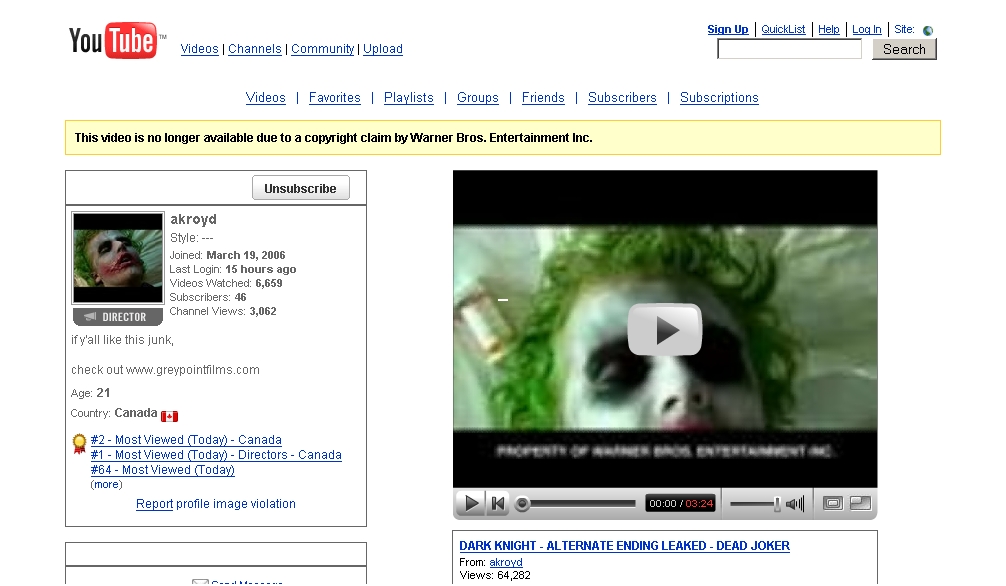Click the Search button
Image resolution: width=1006 pixels, height=586 pixels.
point(904,49)
